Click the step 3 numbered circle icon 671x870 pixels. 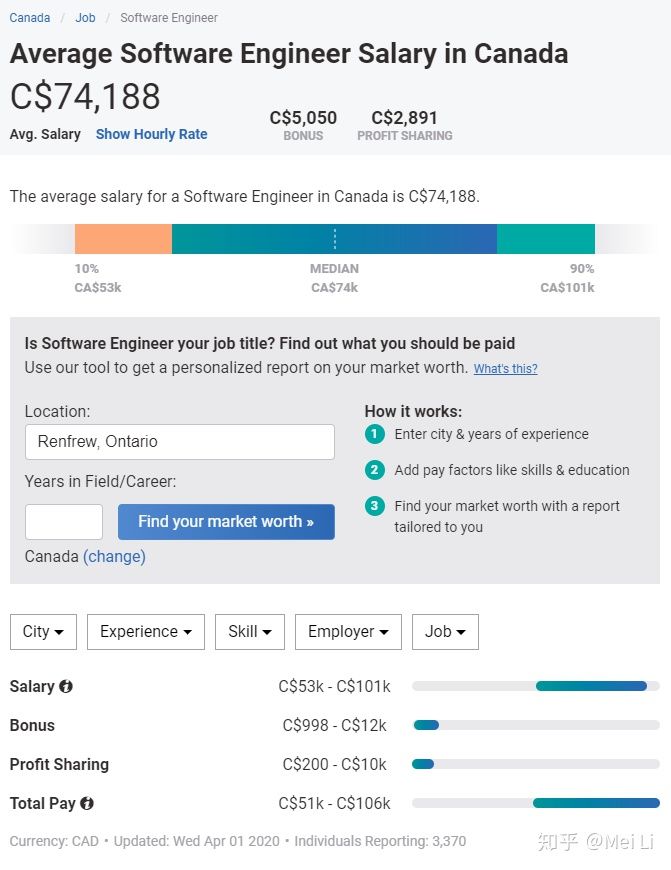tap(374, 506)
